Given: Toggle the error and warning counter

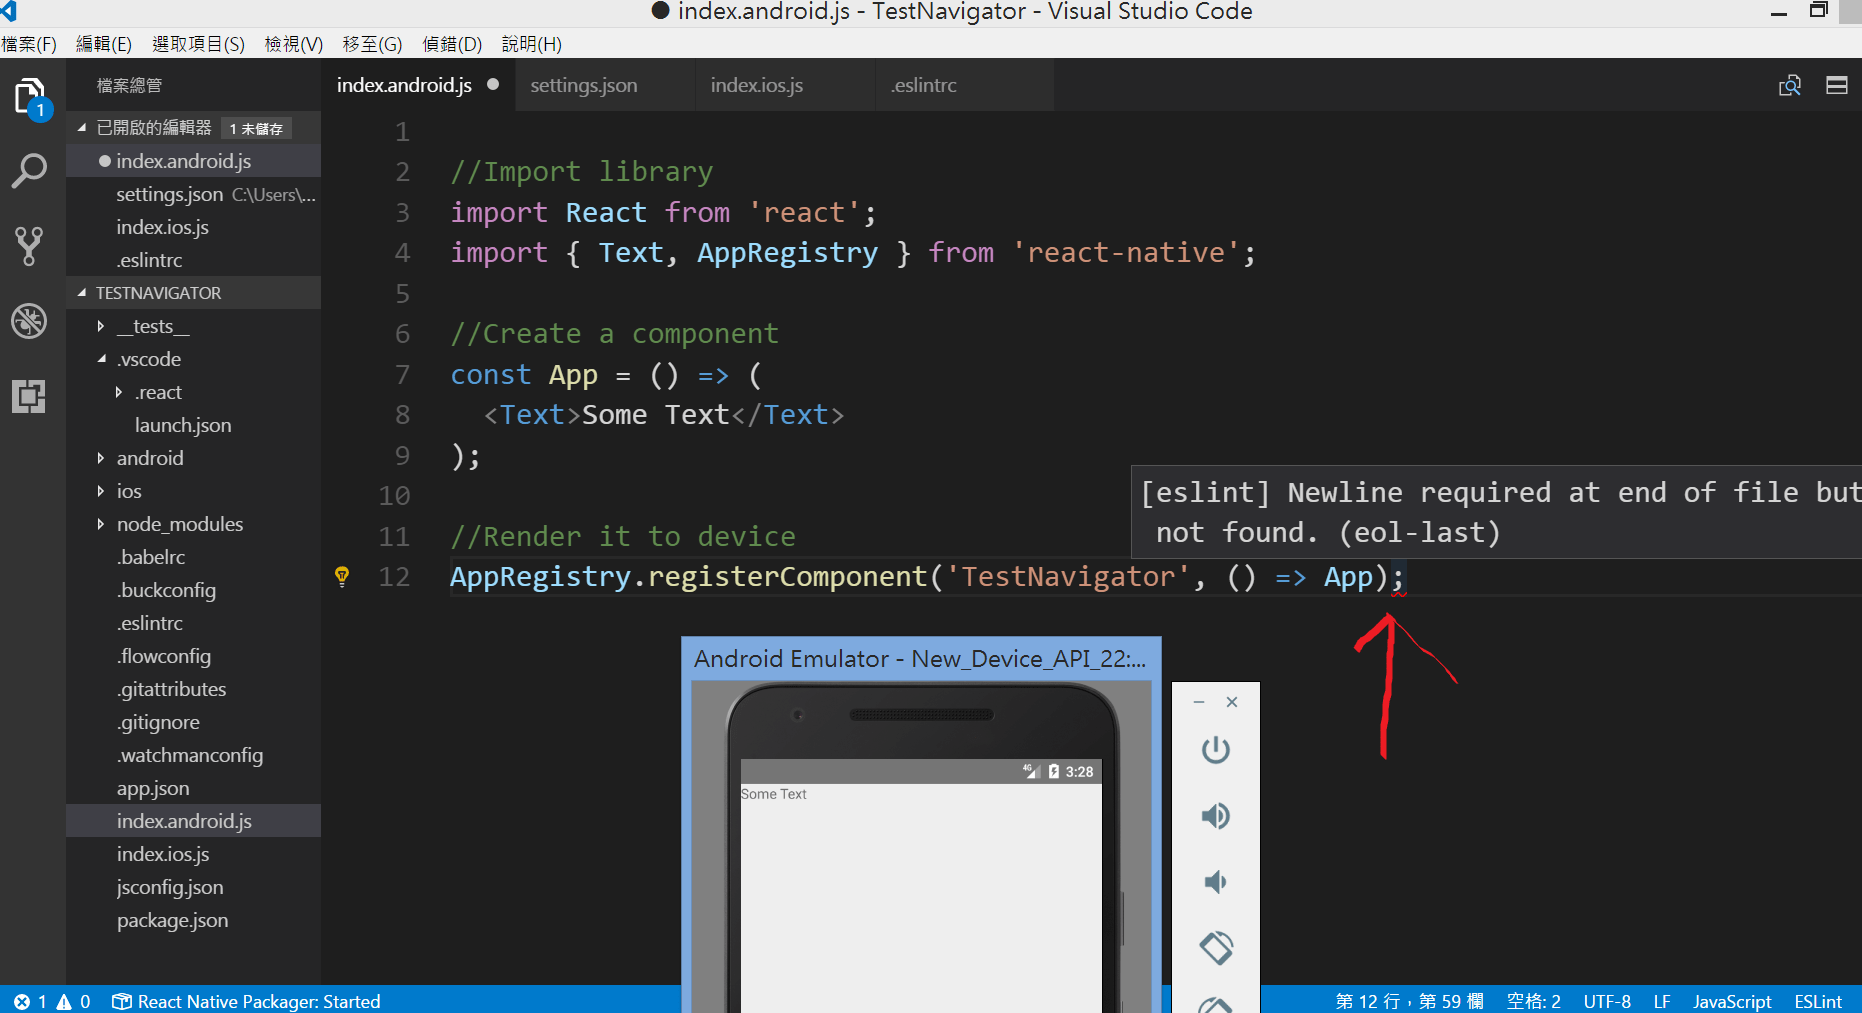Looking at the screenshot, I should click(x=50, y=1001).
